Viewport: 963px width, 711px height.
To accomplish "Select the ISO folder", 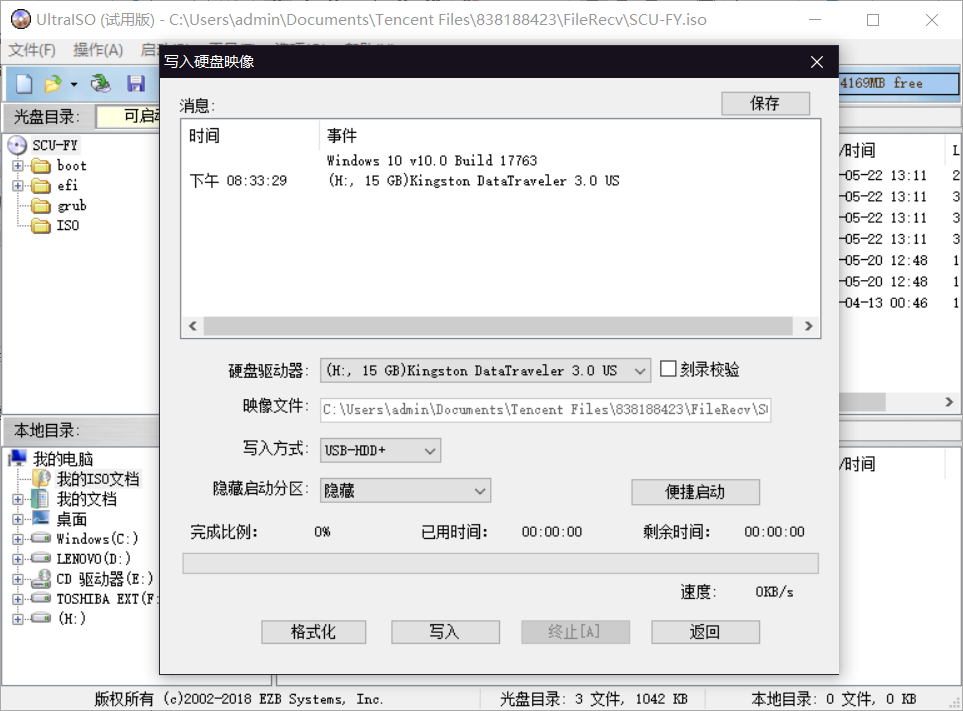I will pyautogui.click(x=55, y=225).
